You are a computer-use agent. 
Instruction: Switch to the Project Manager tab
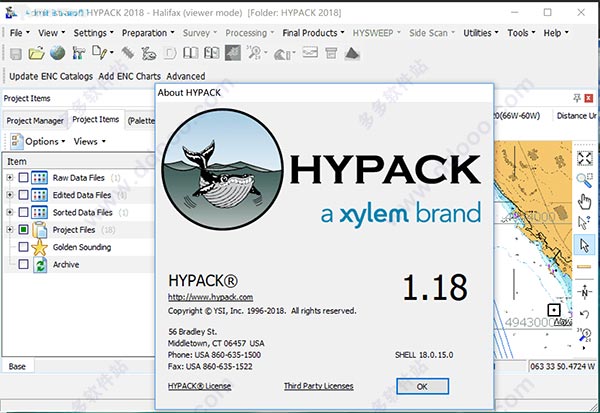point(35,121)
